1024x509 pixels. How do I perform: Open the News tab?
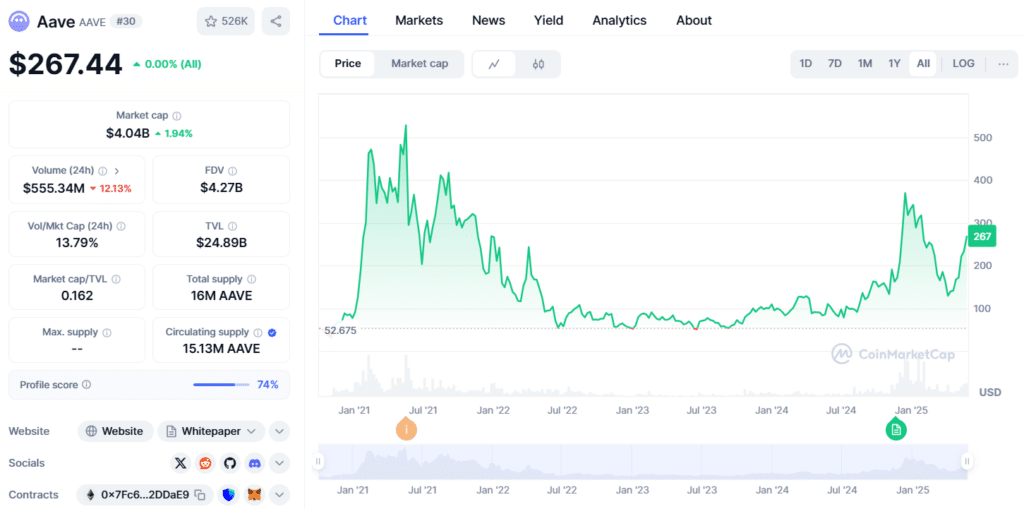point(488,20)
